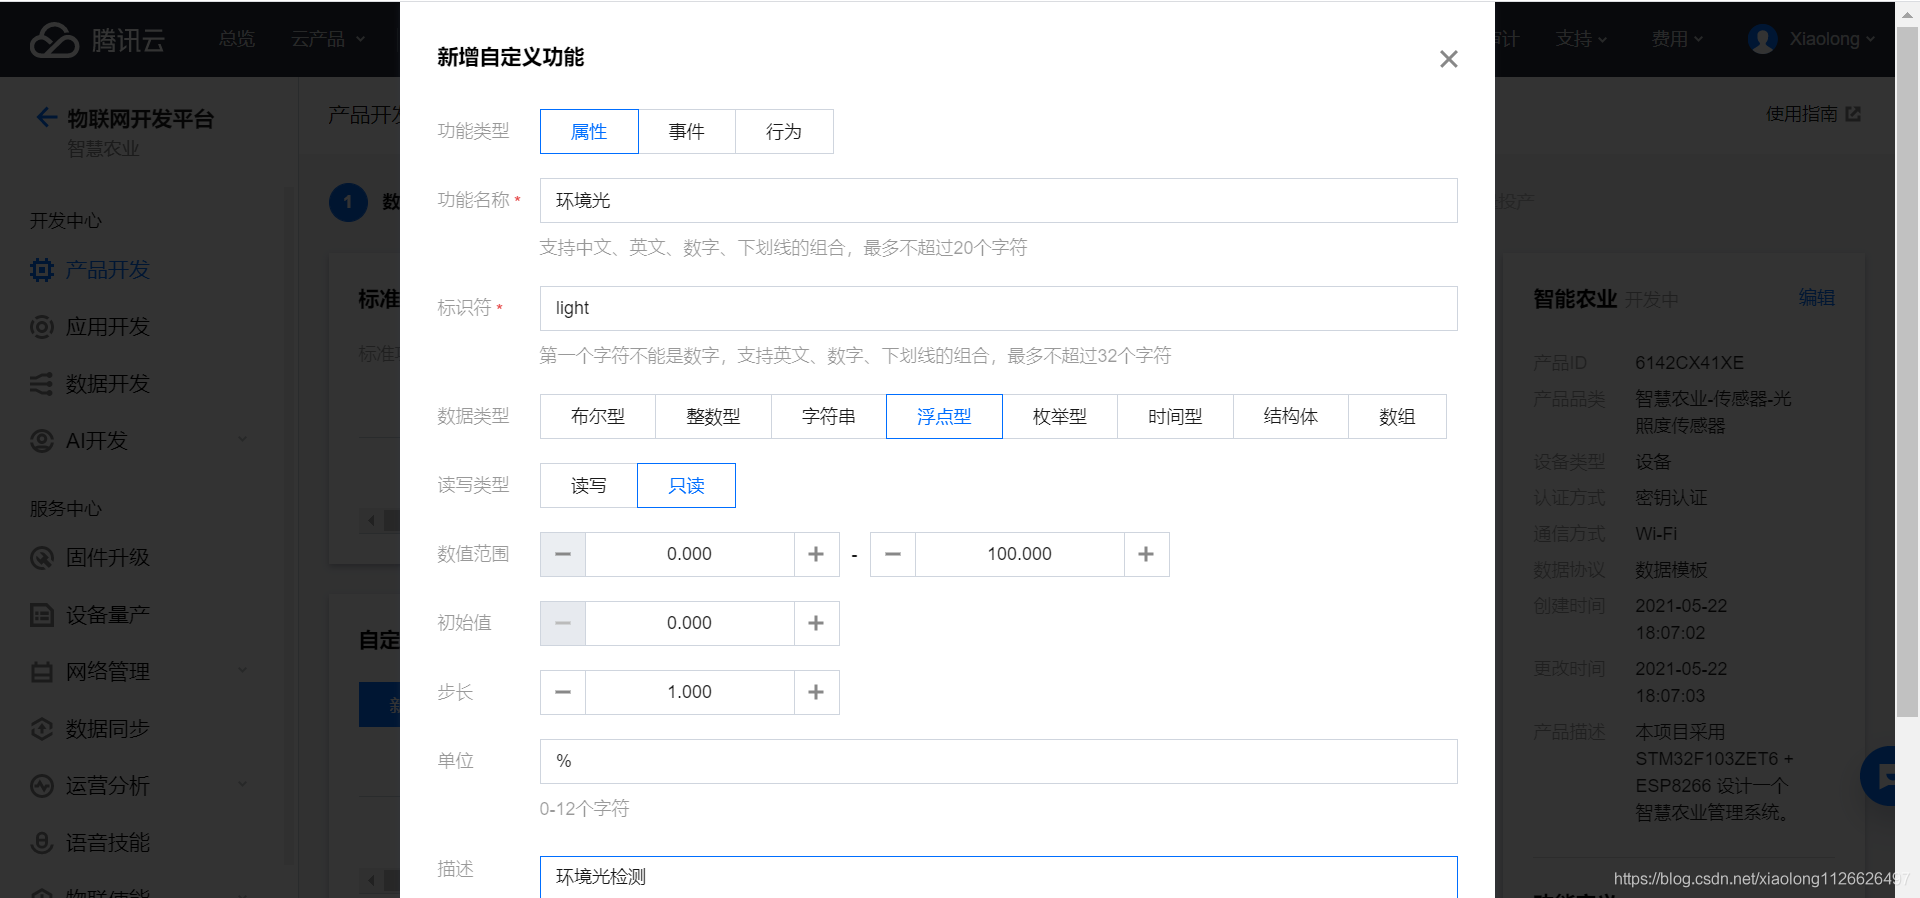Select 读写 read-write type
The width and height of the screenshot is (1920, 898).
click(589, 486)
